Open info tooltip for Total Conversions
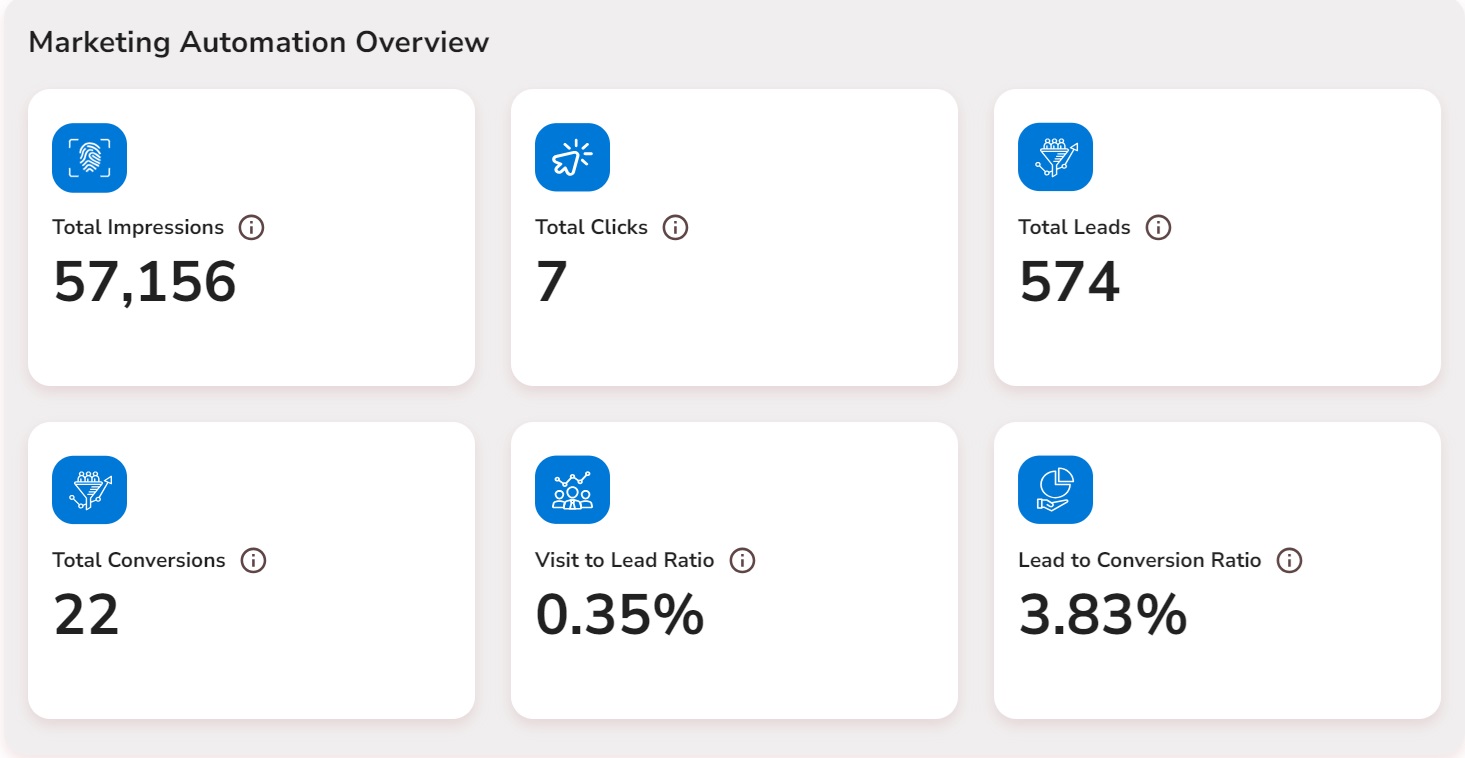The width and height of the screenshot is (1465, 758). tap(254, 561)
